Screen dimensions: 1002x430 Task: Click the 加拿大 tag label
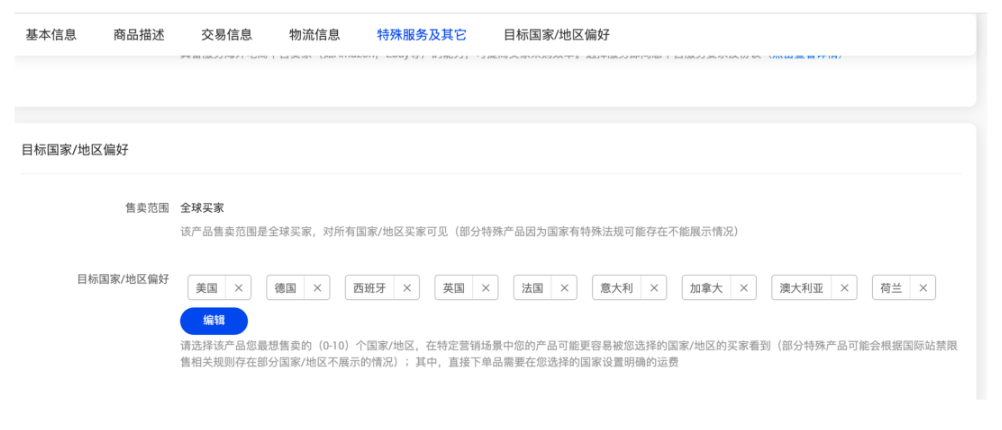pos(707,288)
